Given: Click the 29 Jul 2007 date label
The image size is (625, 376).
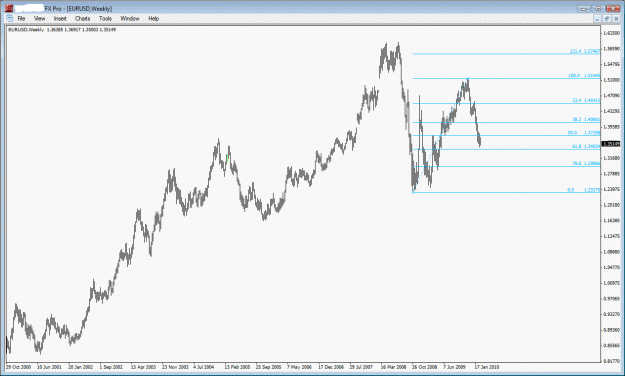Looking at the screenshot, I should [x=362, y=367].
